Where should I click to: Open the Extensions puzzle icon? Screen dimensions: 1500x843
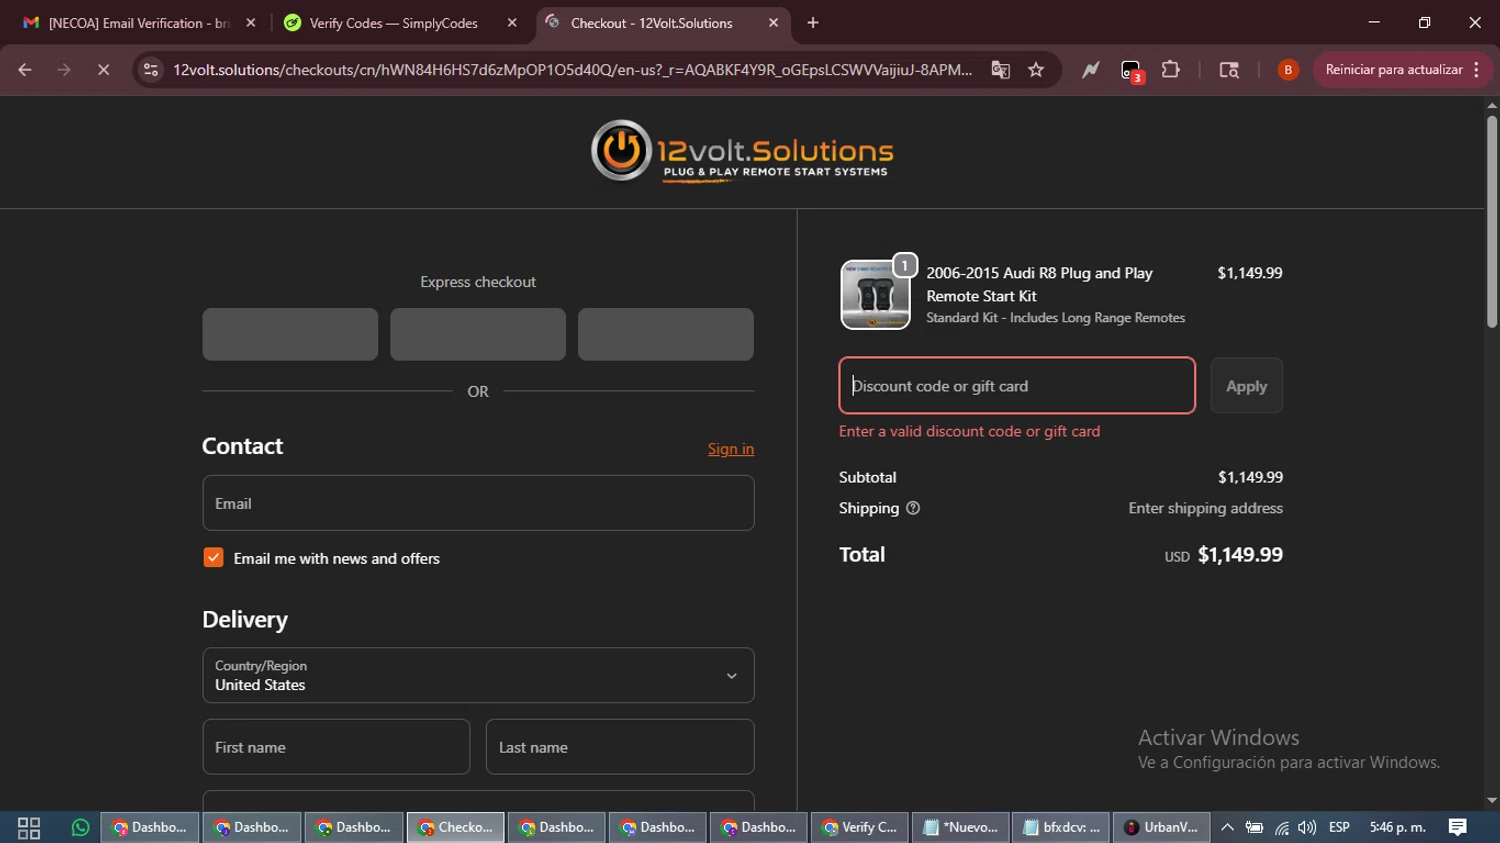(x=1171, y=70)
